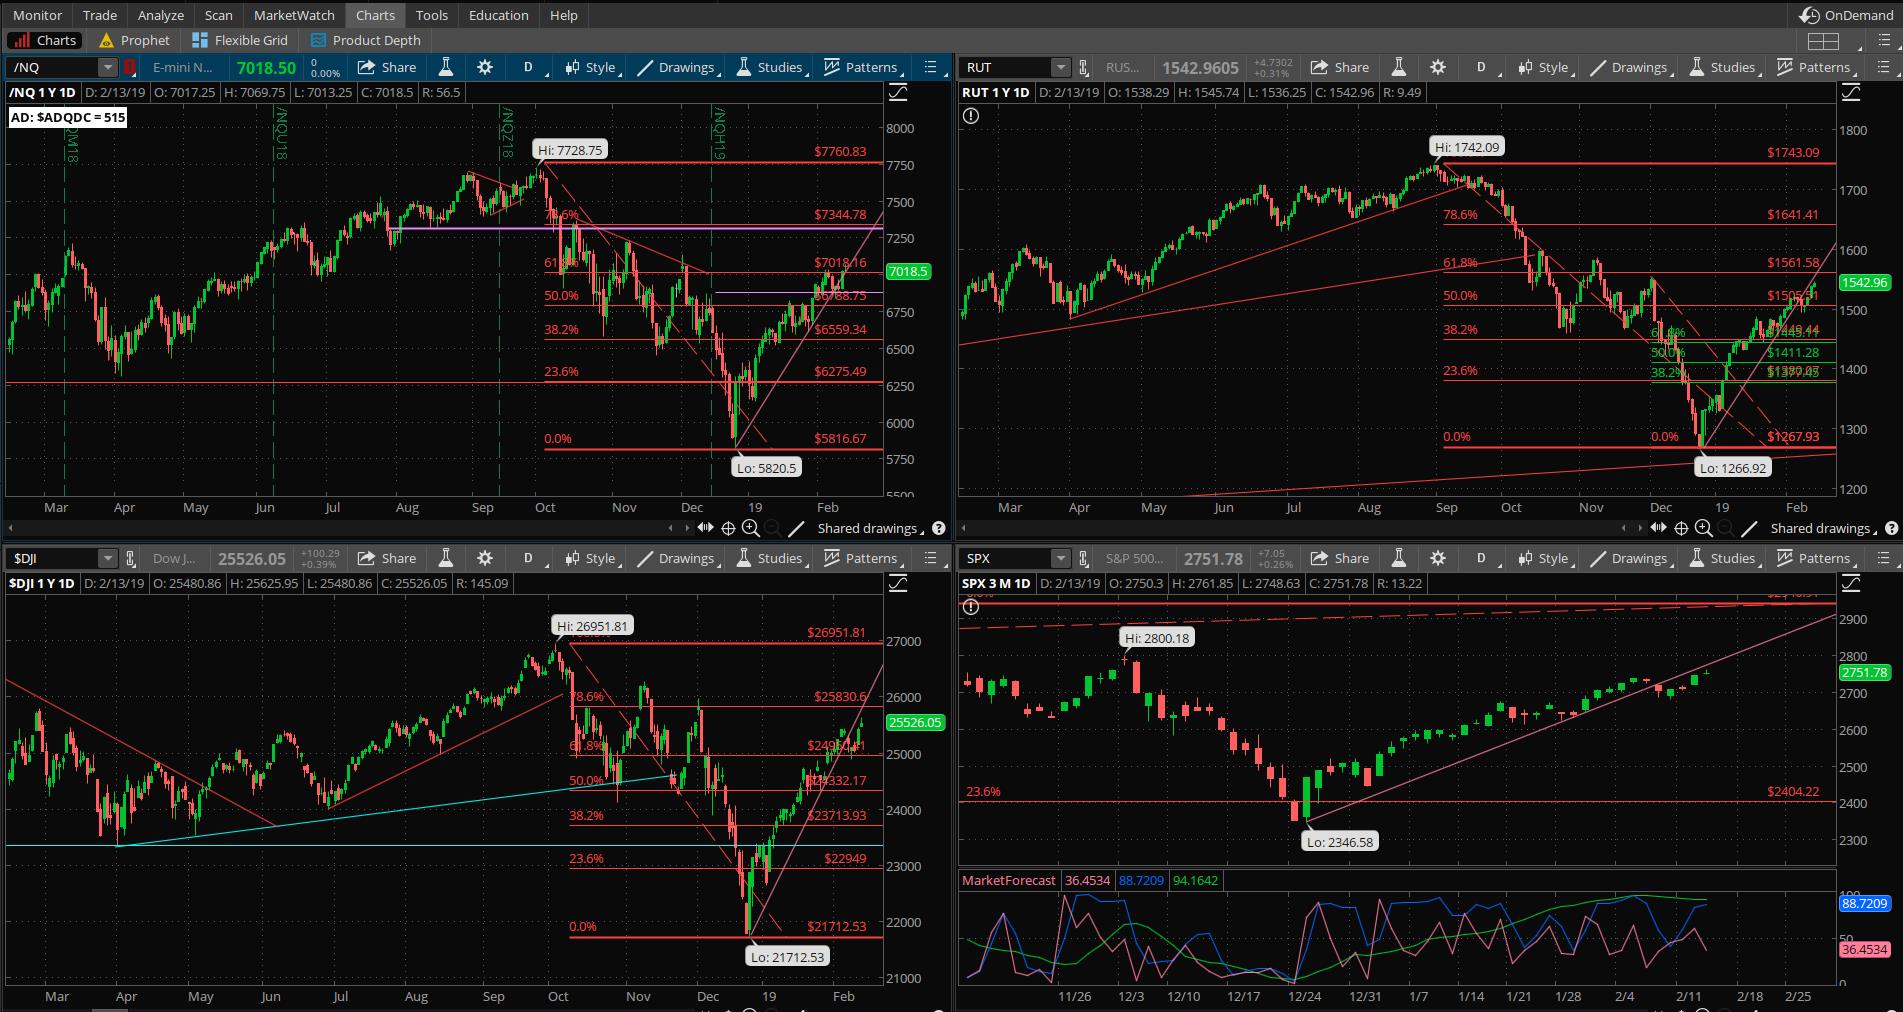Open Shared drawings menu under RUT chart

(1822, 528)
